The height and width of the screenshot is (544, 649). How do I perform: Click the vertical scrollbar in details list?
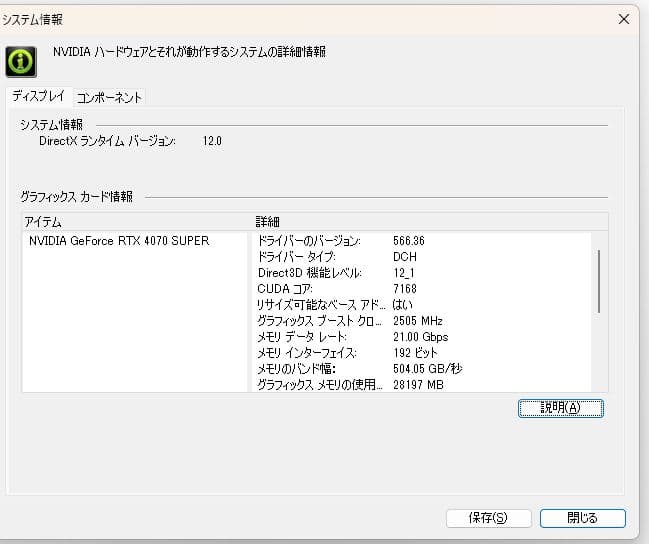599,282
